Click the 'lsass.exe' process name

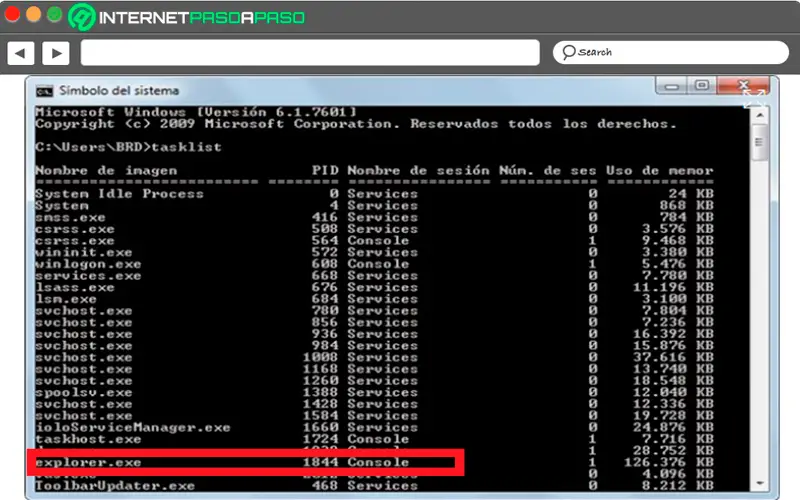pos(75,288)
